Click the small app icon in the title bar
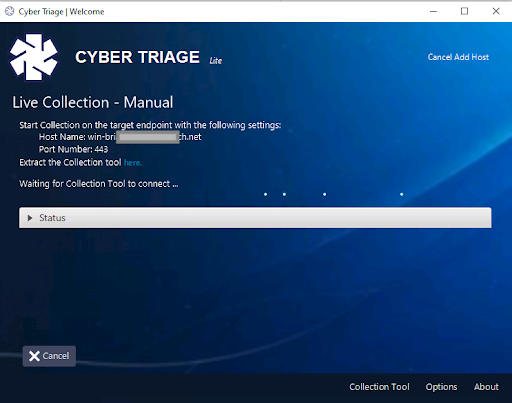This screenshot has height=403, width=512. (10, 11)
